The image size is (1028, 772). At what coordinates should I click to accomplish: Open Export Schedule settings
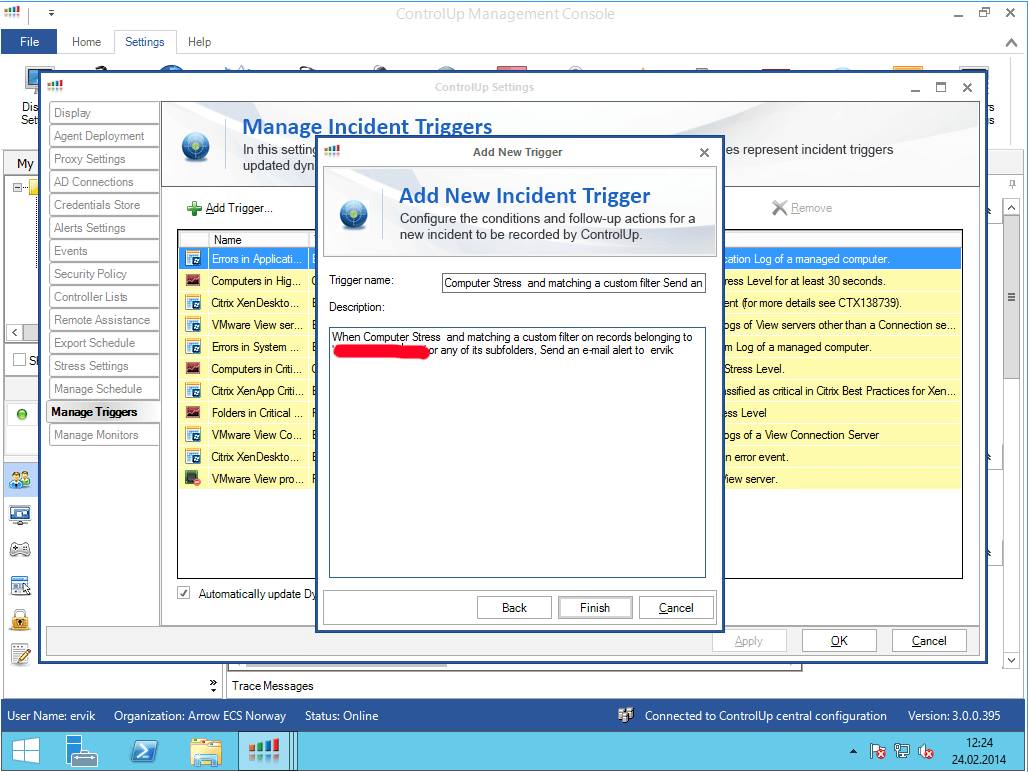104,342
